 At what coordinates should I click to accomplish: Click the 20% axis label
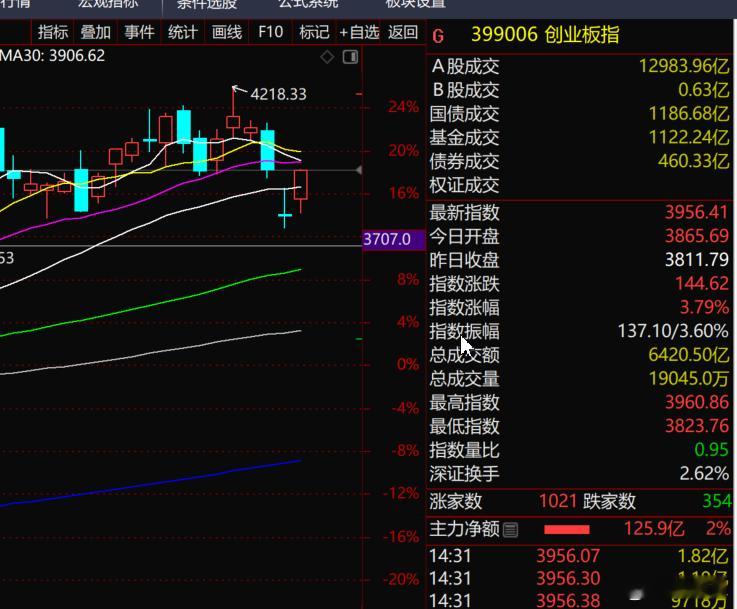pos(403,150)
